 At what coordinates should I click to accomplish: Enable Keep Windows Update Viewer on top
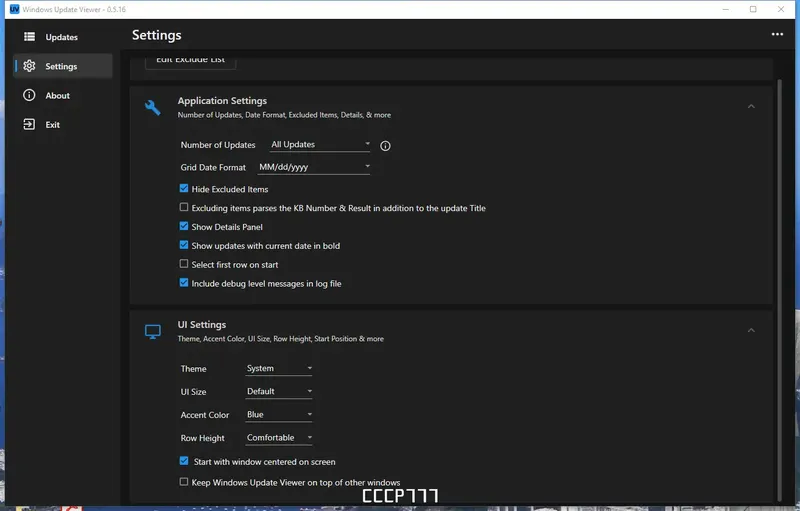coord(184,482)
